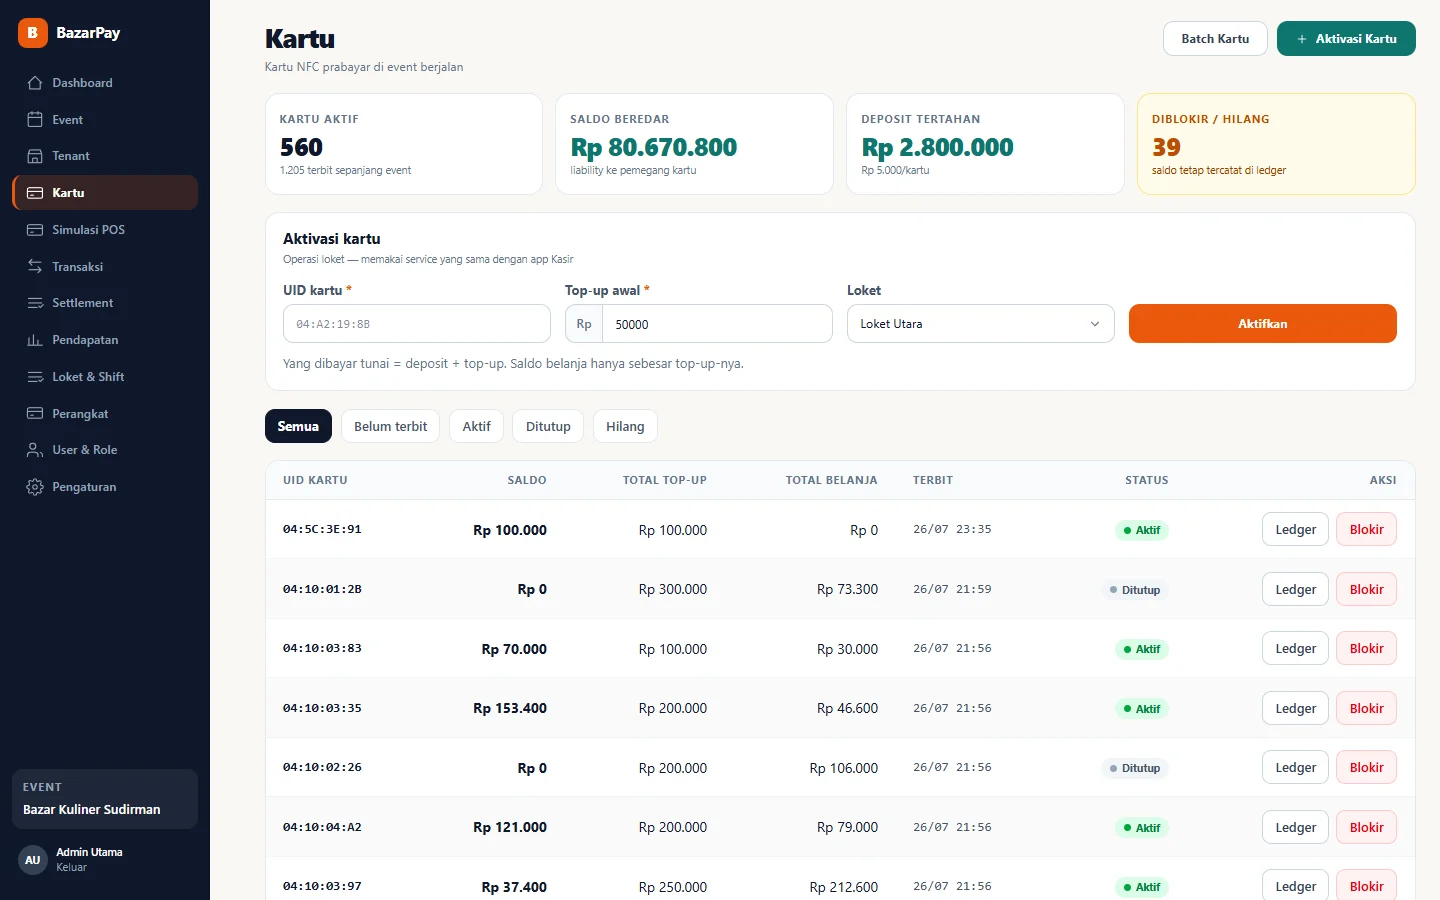
Task: Open Dashboard via its home icon
Action: pos(35,83)
